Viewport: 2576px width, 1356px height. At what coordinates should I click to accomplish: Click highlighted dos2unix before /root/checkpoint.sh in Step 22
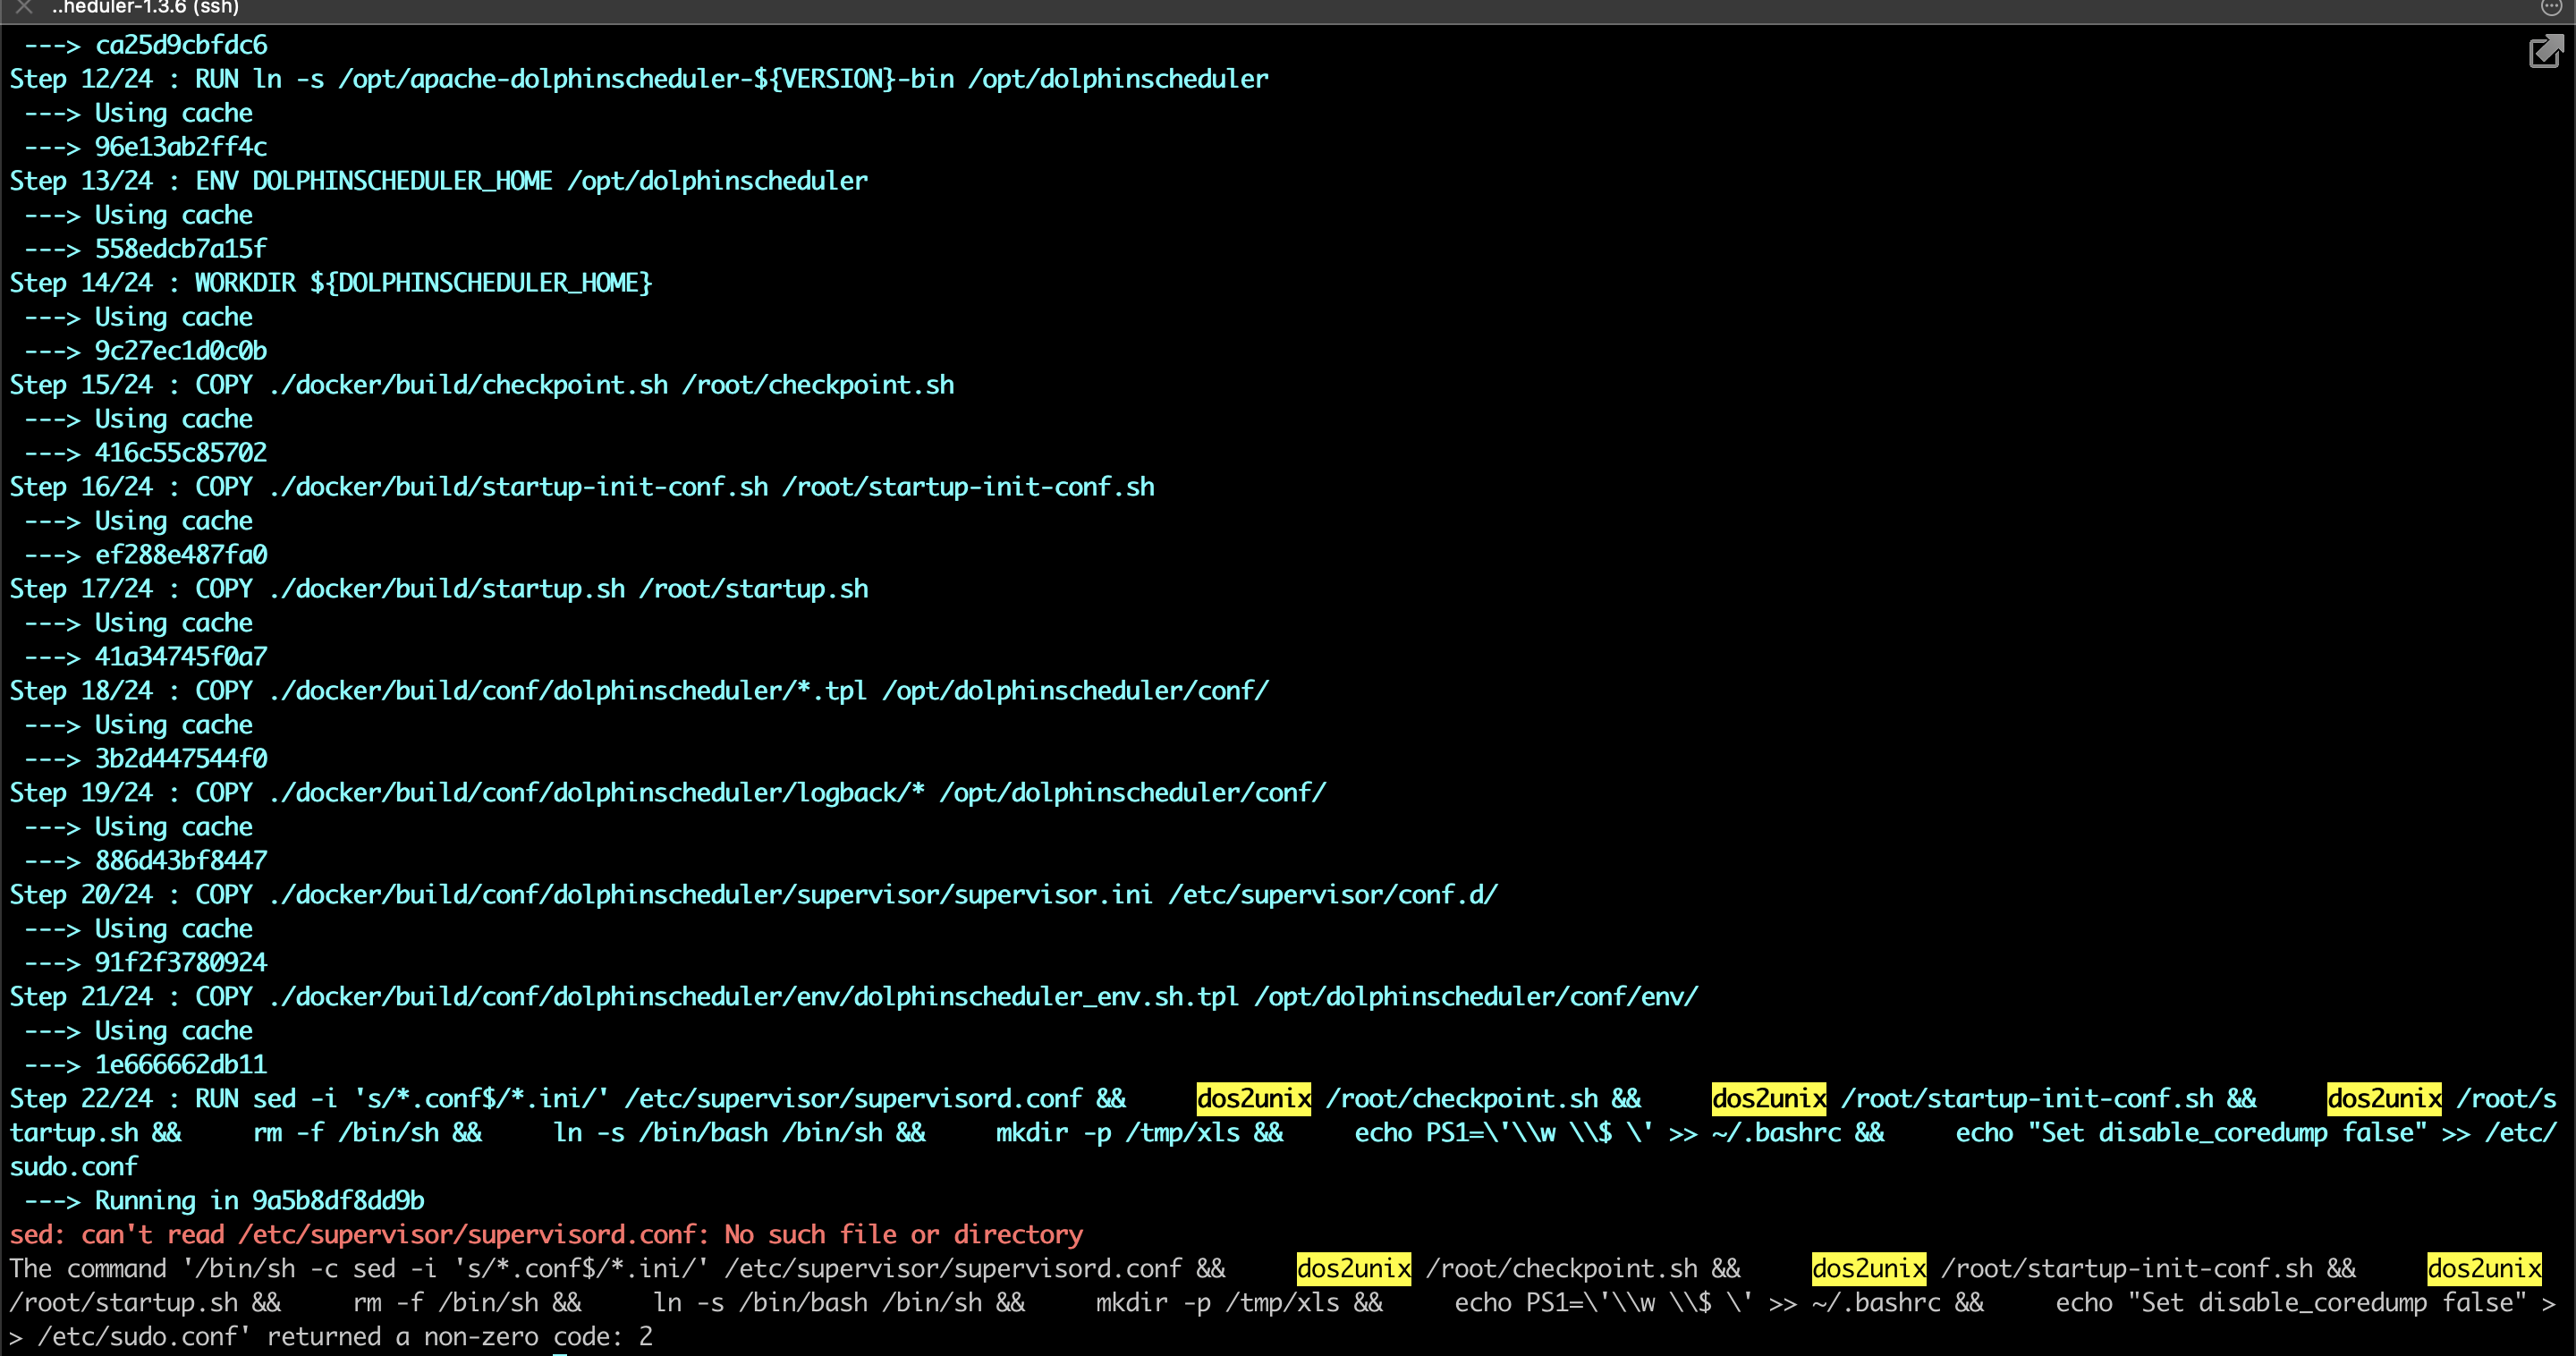point(1253,1098)
